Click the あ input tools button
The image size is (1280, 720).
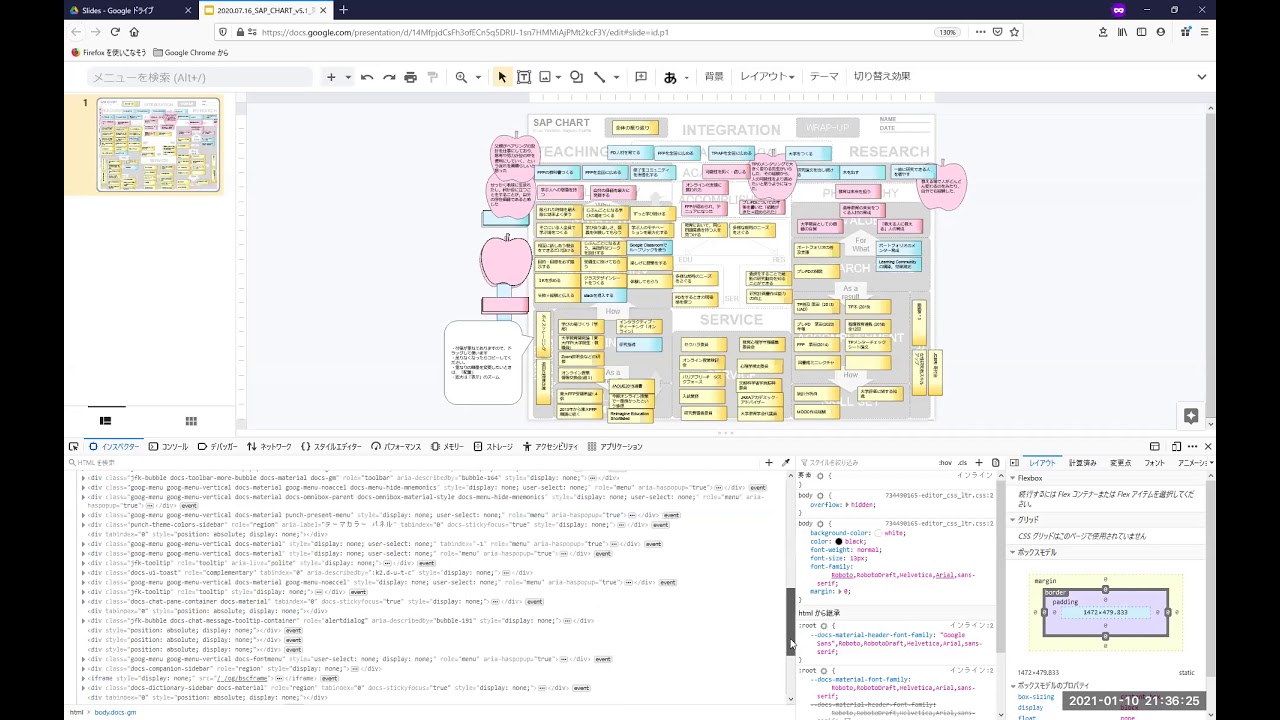click(x=670, y=77)
